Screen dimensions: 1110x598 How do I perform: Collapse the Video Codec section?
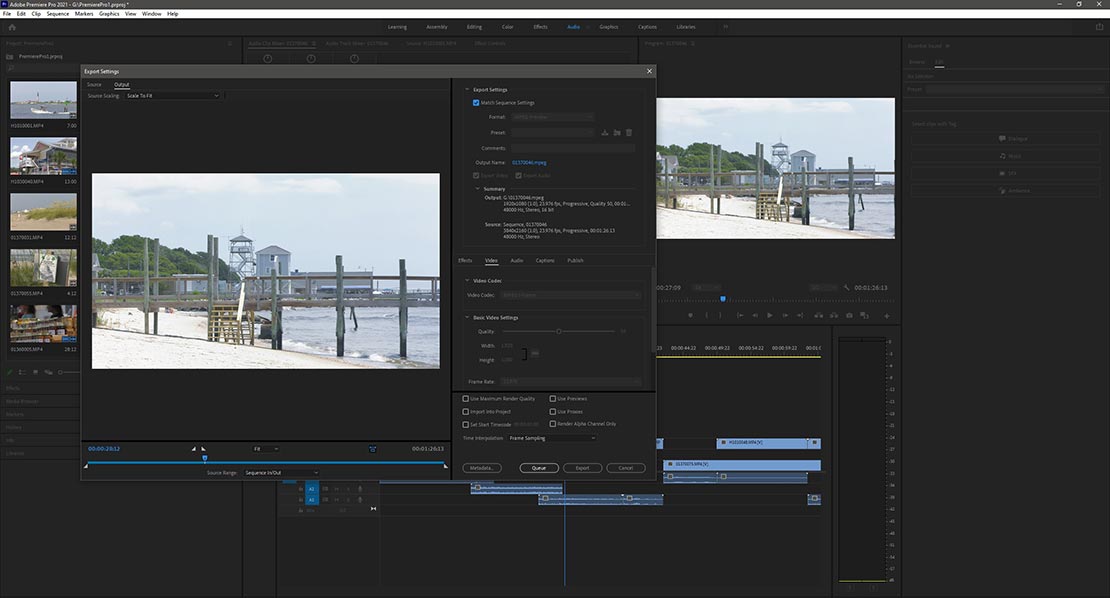point(467,281)
